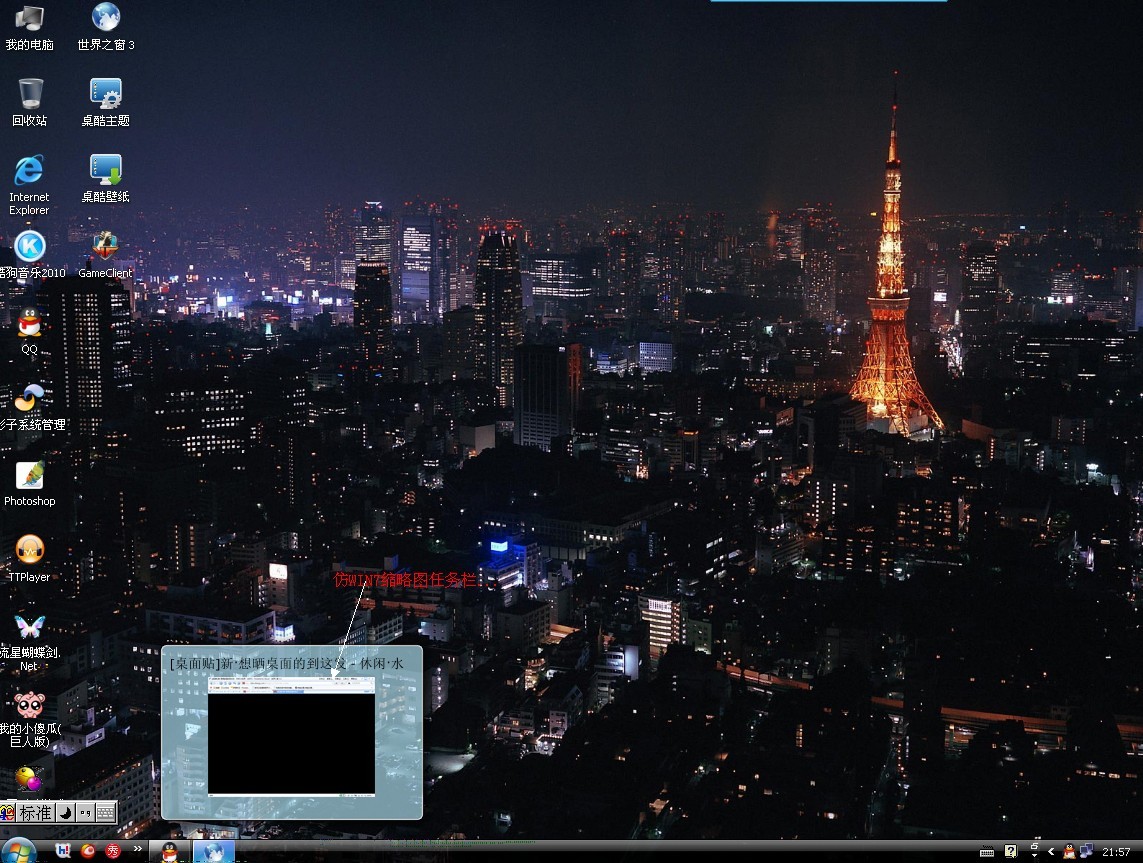Toggle the IME 标准 input mode button

(35, 812)
